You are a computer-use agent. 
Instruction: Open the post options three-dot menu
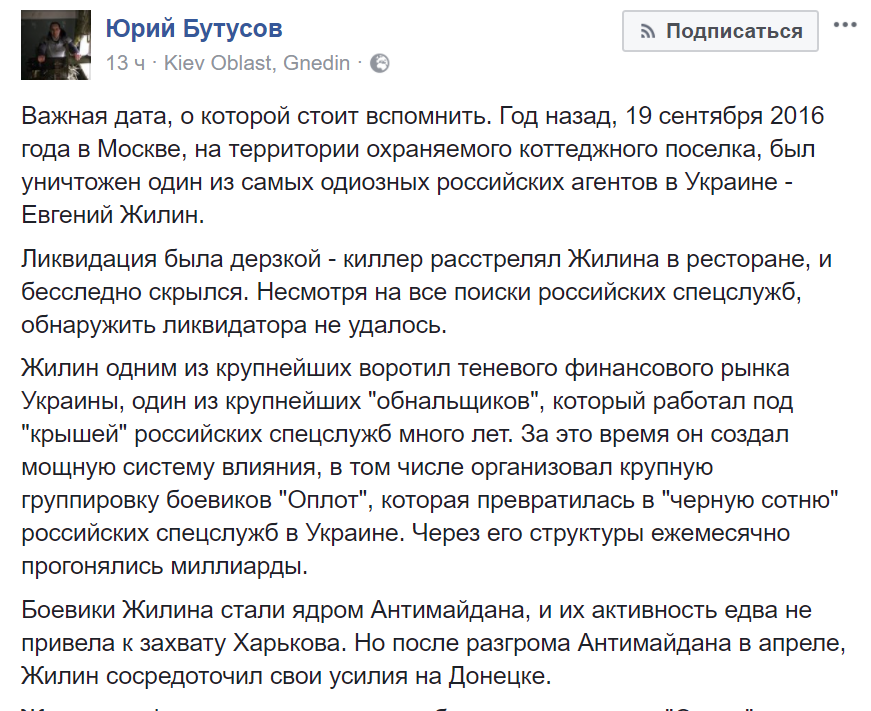[x=845, y=25]
